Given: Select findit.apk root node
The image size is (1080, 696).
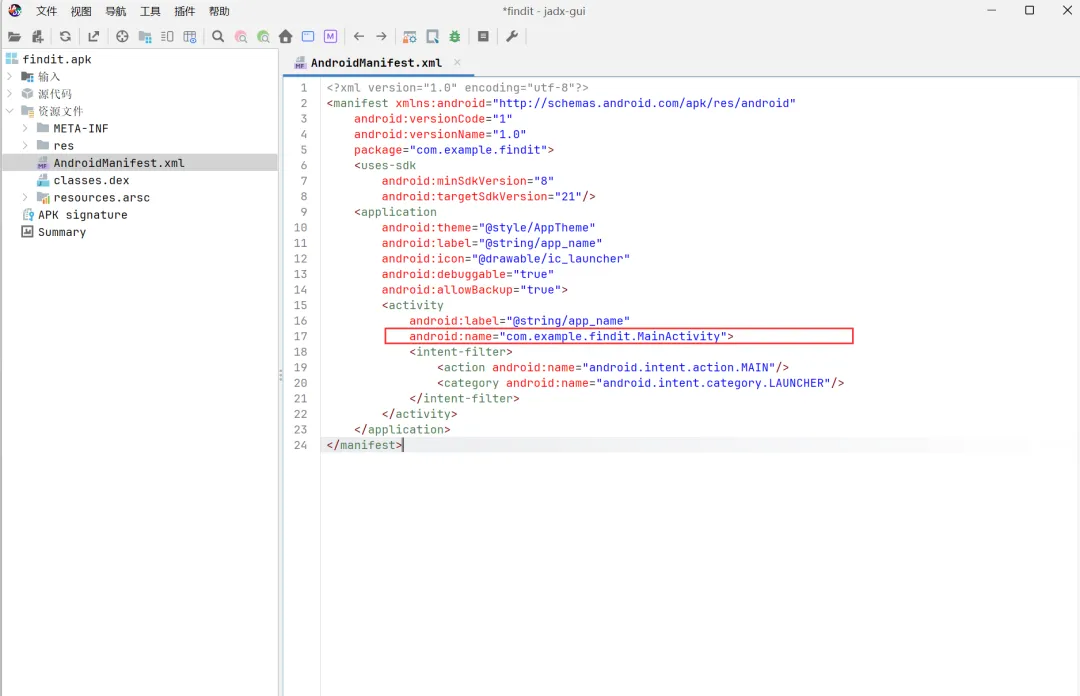Looking at the screenshot, I should [56, 59].
